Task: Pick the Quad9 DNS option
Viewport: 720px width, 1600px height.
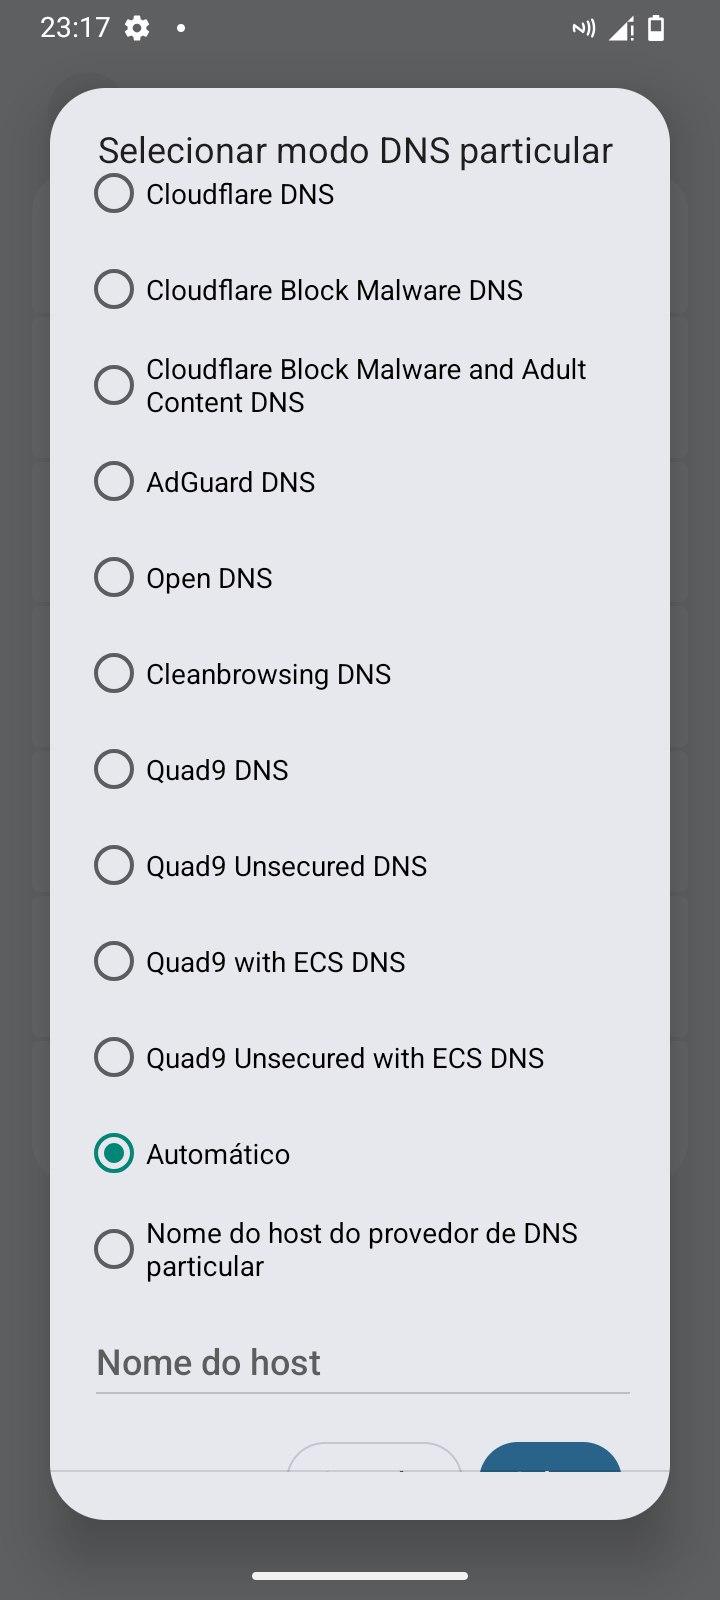Action: [114, 770]
